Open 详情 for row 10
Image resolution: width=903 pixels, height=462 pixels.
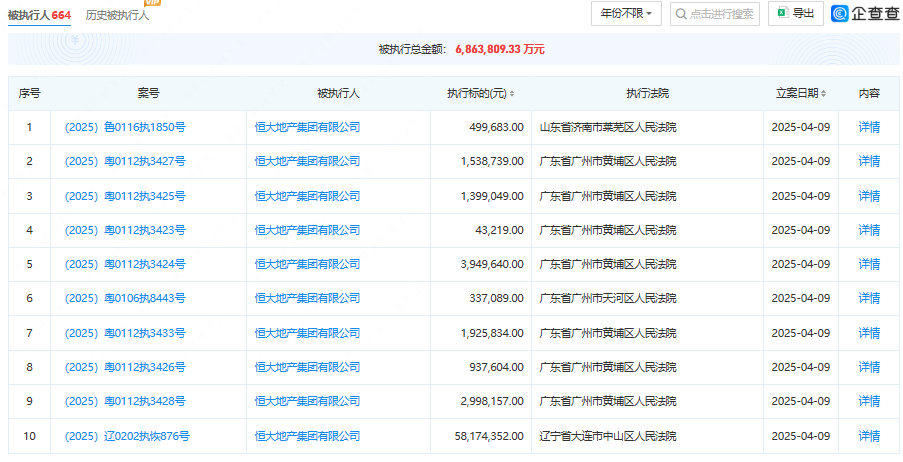869,436
